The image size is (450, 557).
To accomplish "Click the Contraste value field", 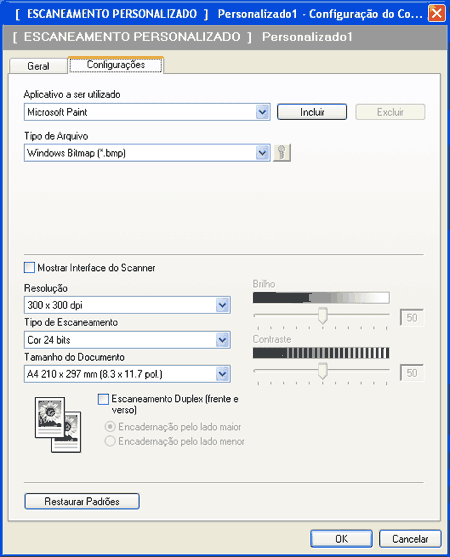I will click(412, 373).
